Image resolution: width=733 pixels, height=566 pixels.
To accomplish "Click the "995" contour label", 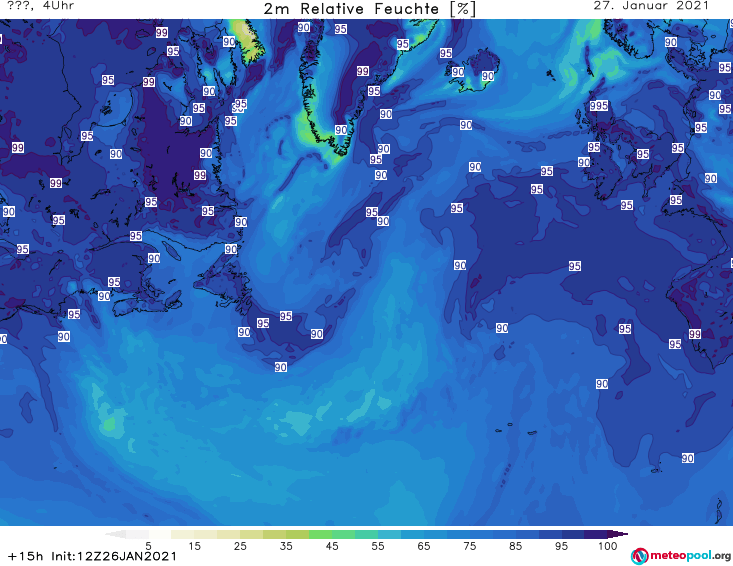I will tap(599, 106).
